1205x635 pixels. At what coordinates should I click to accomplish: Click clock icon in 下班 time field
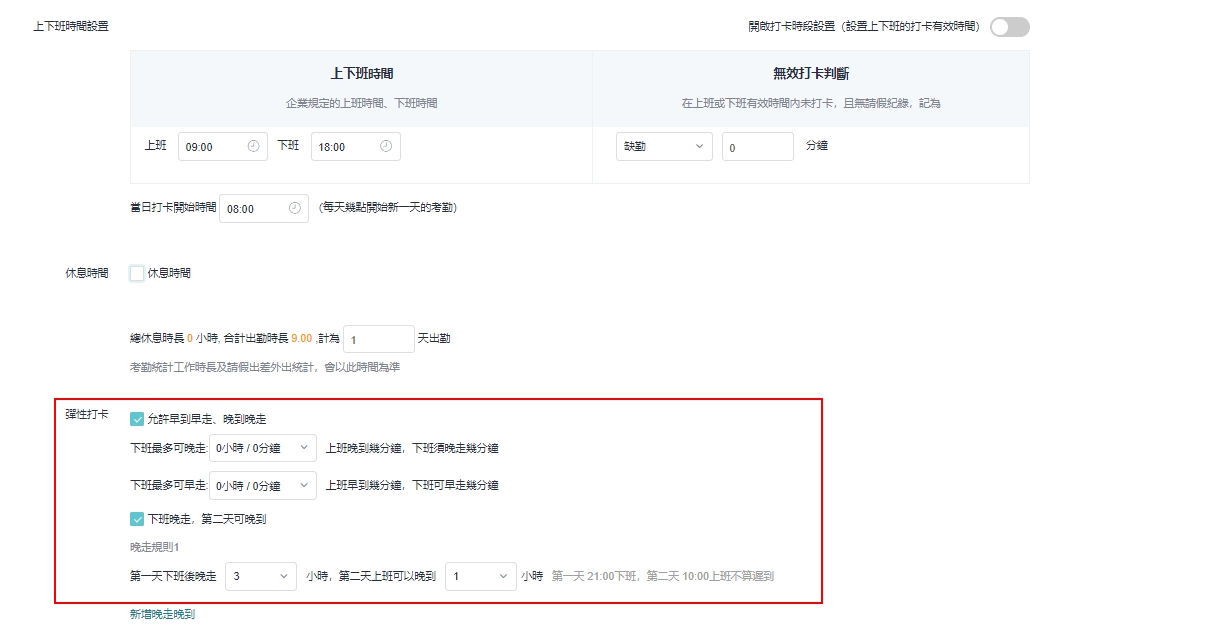(x=386, y=146)
